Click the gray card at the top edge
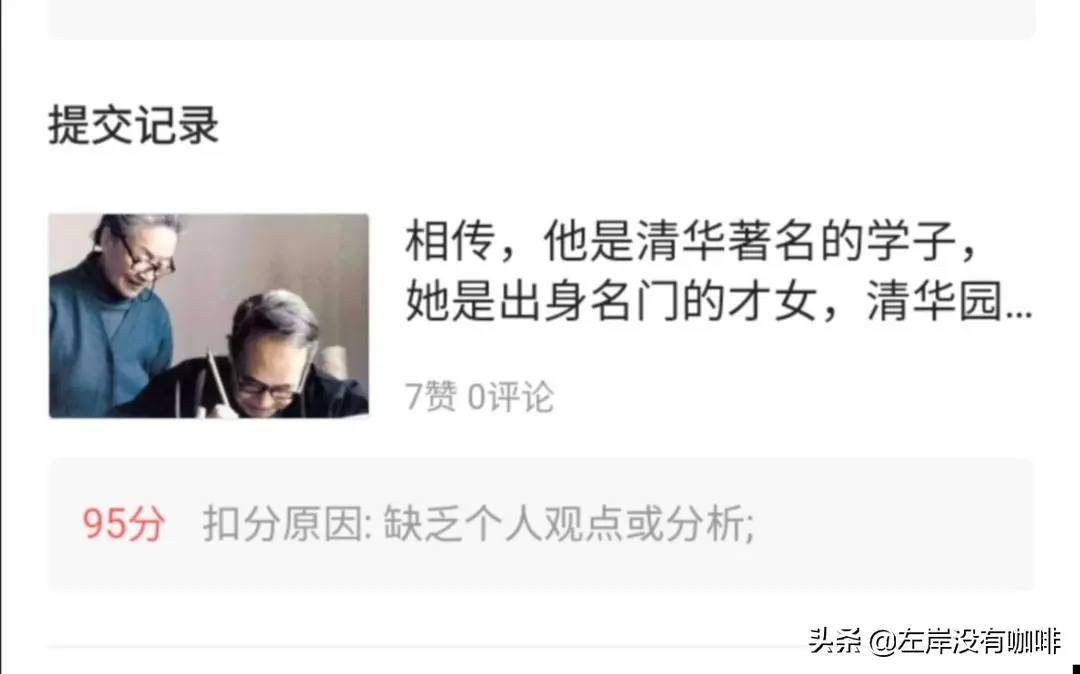This screenshot has width=1080, height=674. (541, 19)
